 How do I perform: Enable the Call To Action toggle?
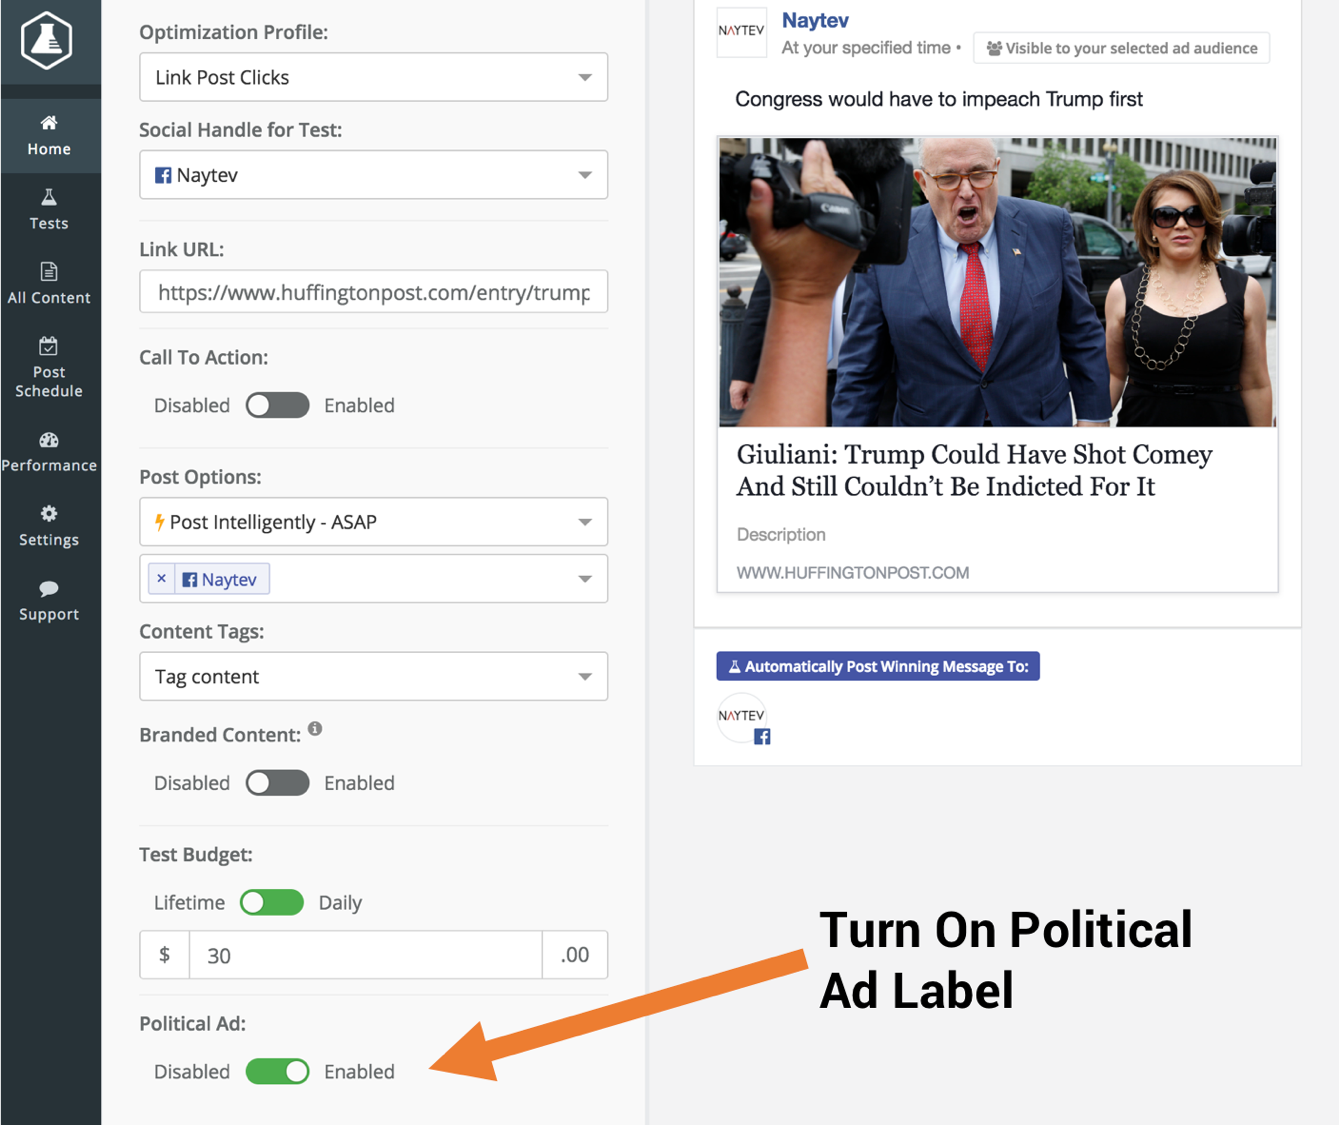point(278,405)
